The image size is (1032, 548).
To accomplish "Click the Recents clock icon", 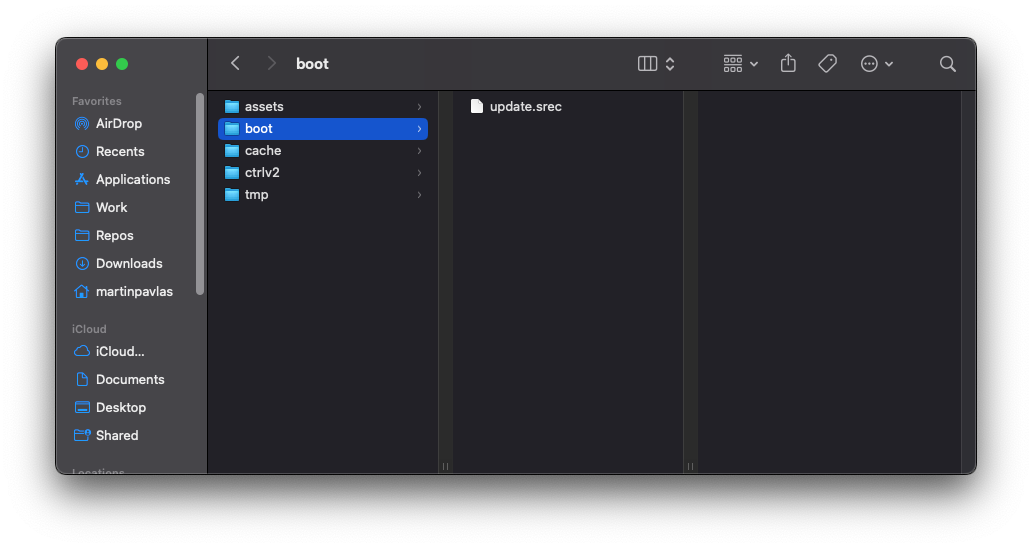I will [x=82, y=151].
